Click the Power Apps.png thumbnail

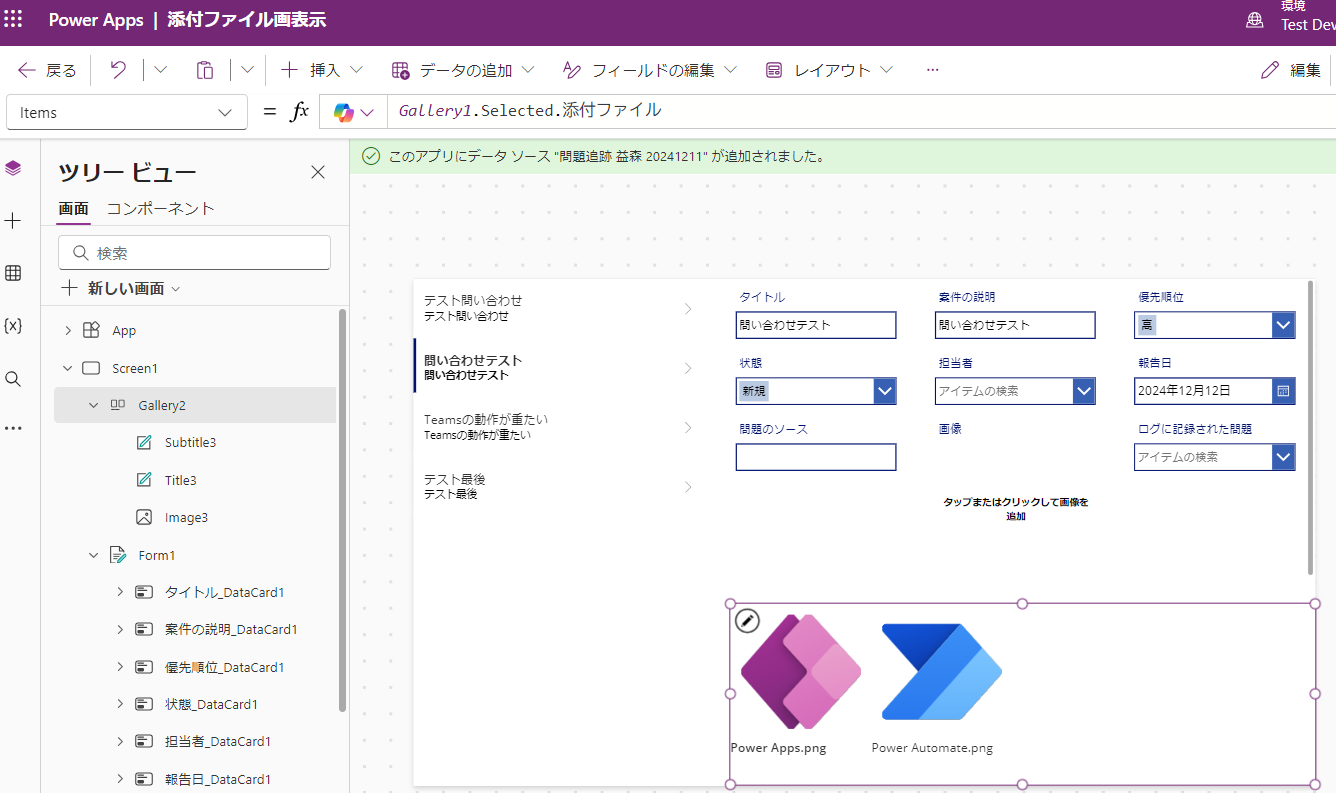(x=800, y=673)
